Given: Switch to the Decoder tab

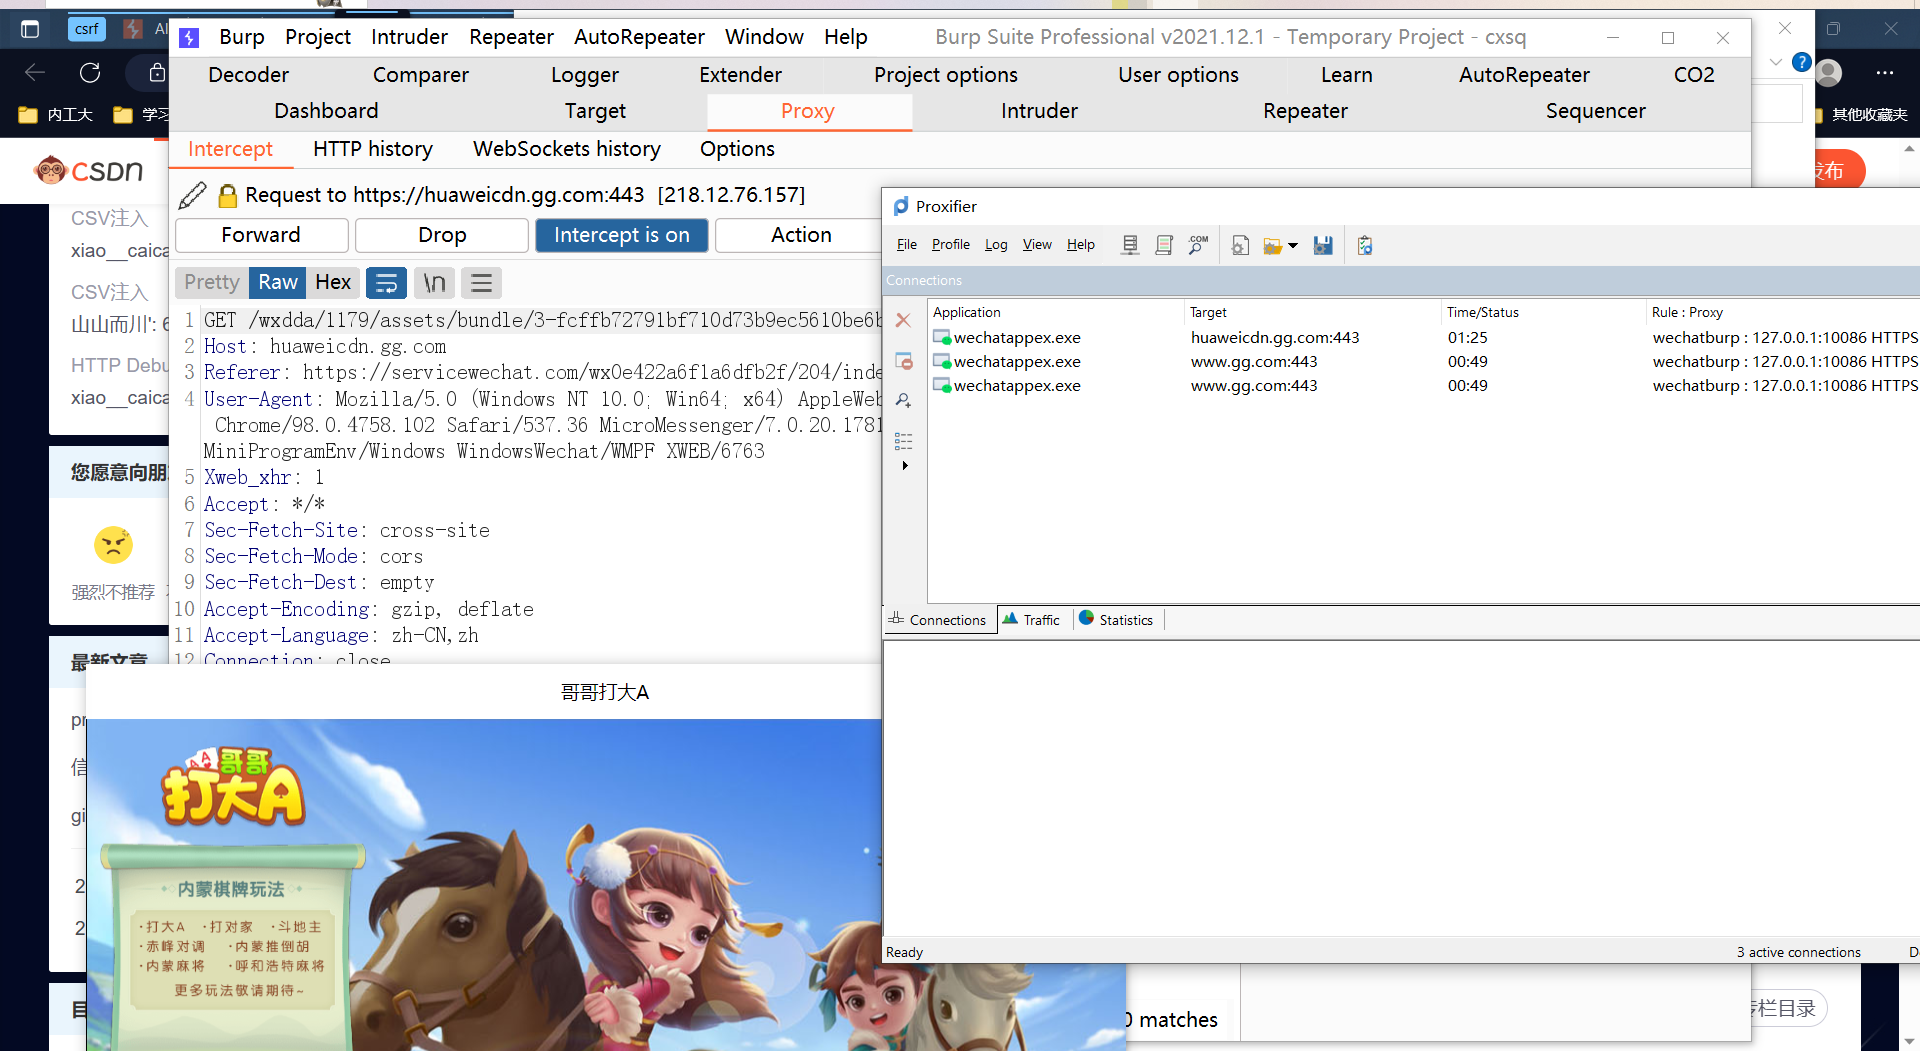Looking at the screenshot, I should click(x=248, y=75).
